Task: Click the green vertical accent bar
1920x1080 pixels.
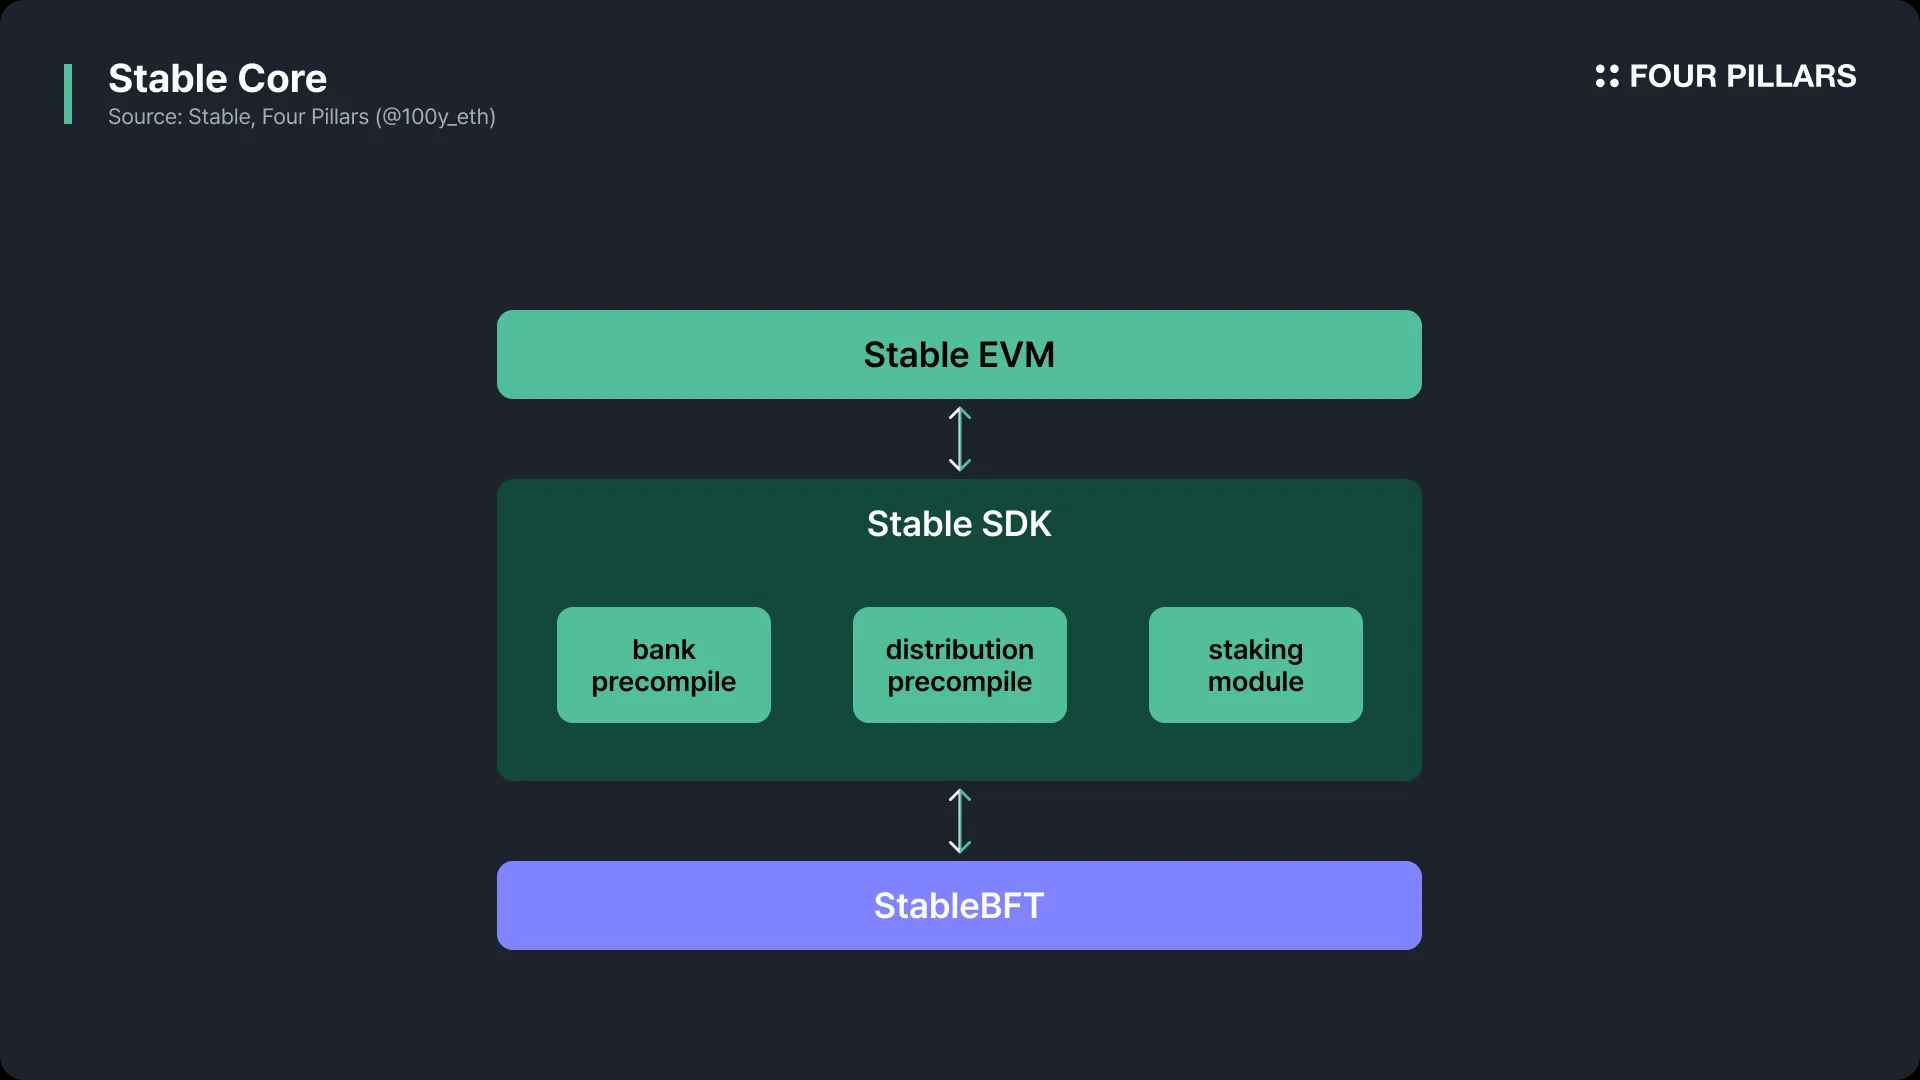Action: coord(68,94)
